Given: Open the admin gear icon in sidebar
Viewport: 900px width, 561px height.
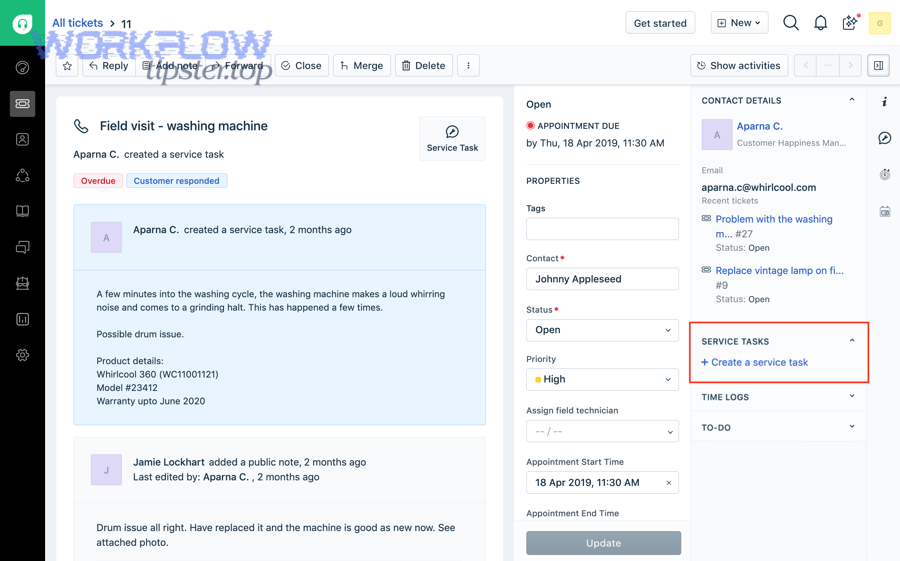Looking at the screenshot, I should 22,355.
